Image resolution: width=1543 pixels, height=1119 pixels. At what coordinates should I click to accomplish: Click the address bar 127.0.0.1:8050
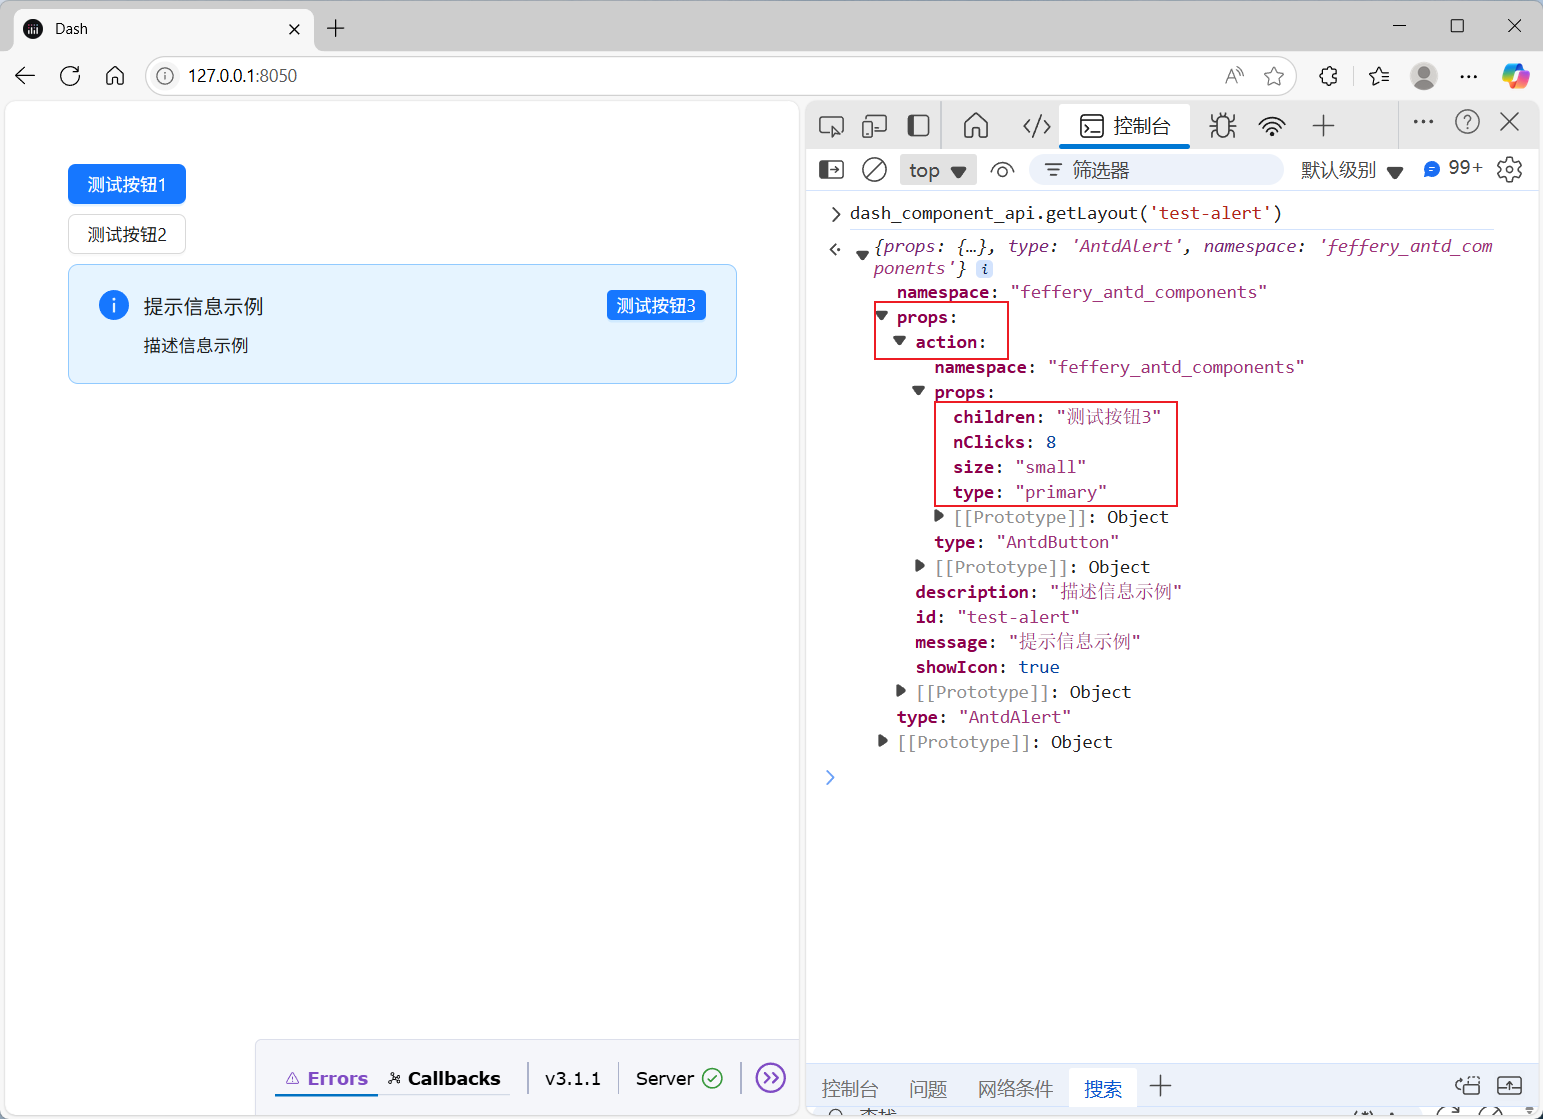(242, 76)
